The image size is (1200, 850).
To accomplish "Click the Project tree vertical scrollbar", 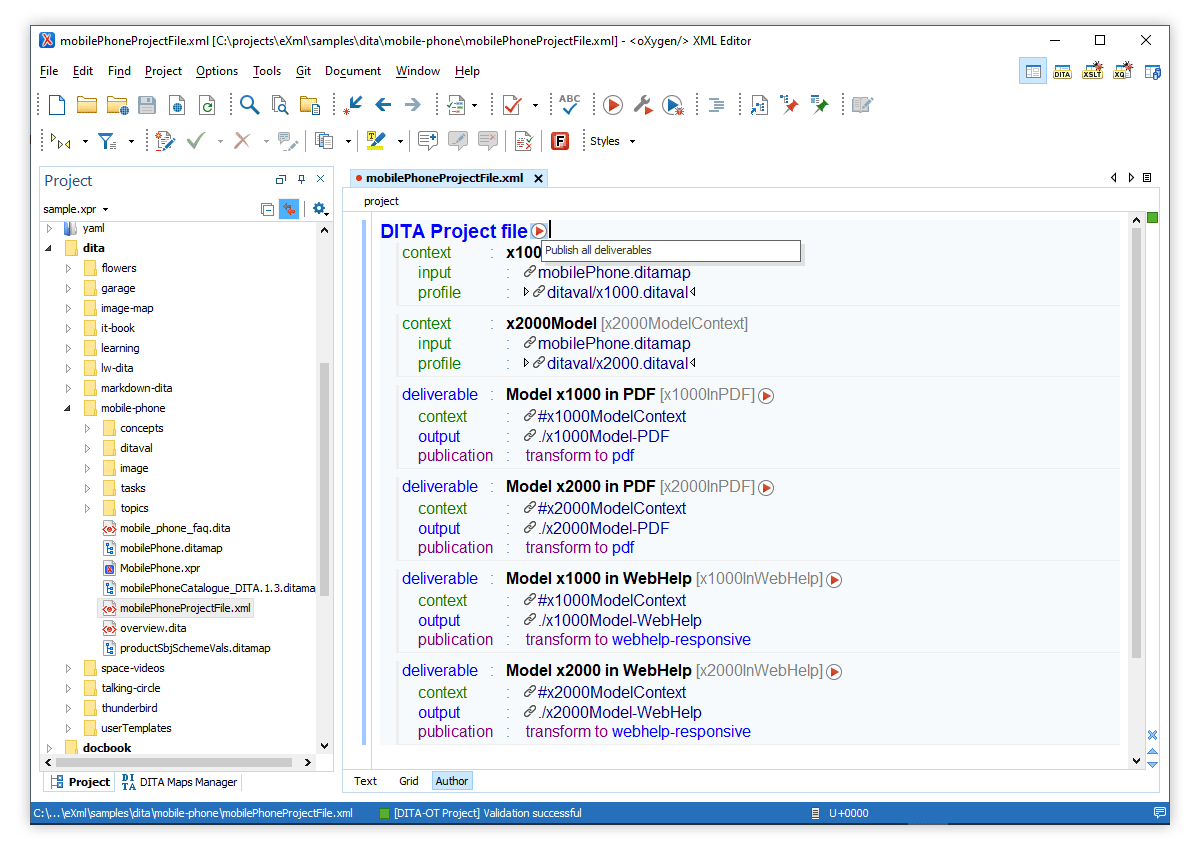I will [x=324, y=480].
